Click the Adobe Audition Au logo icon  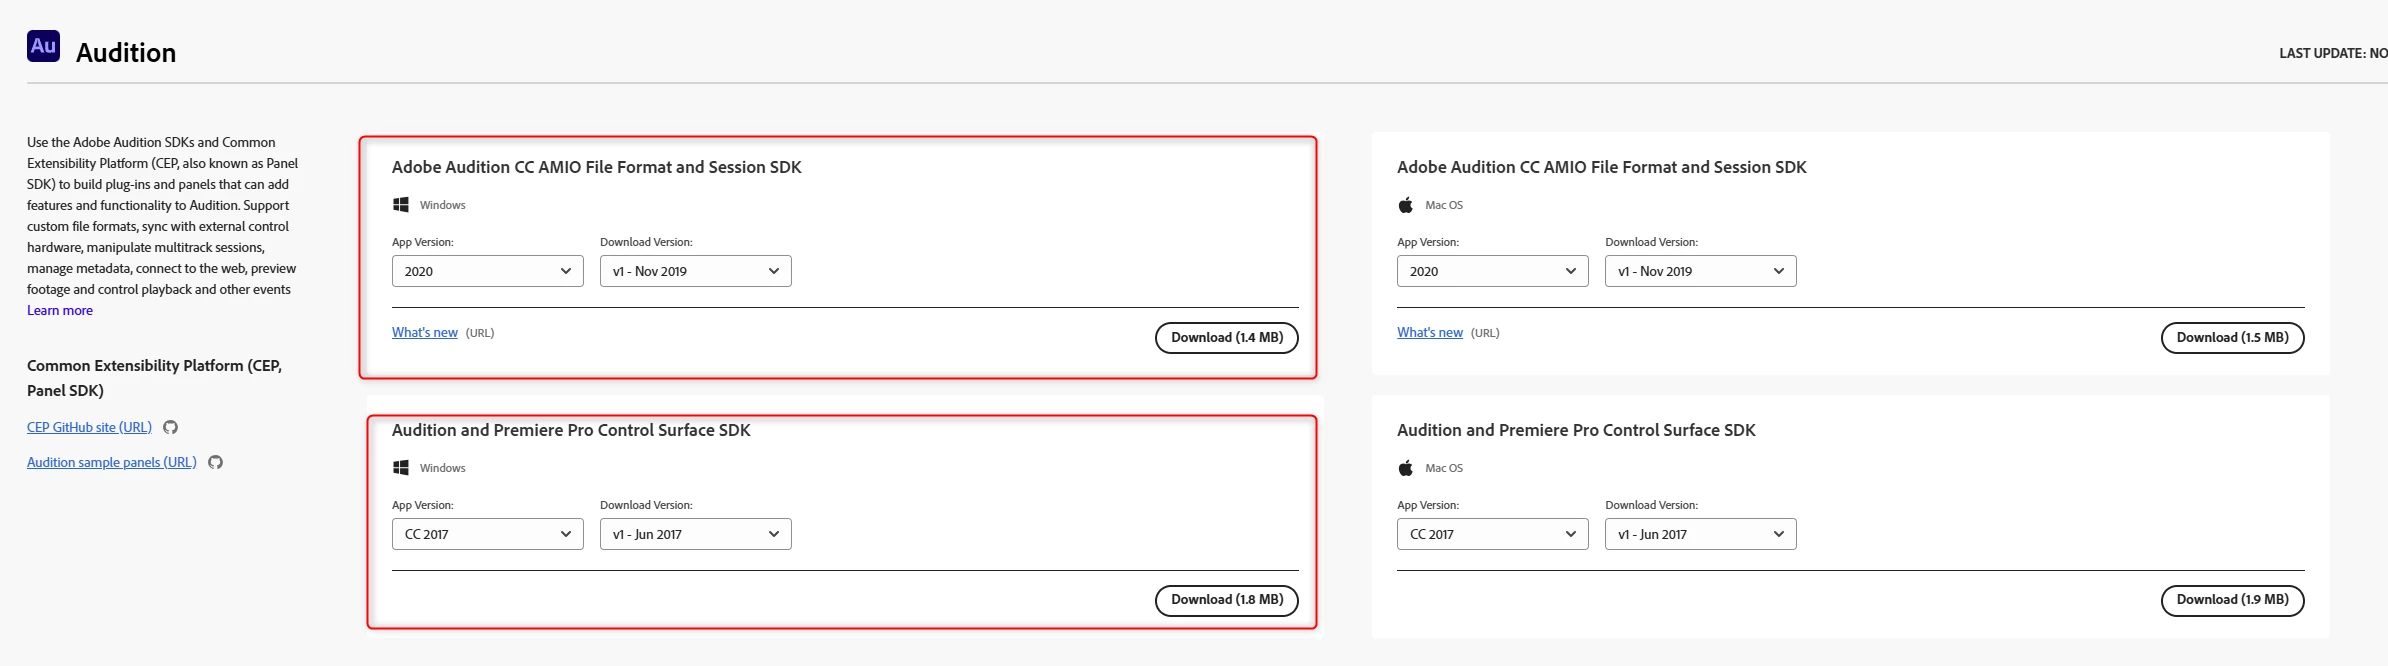43,46
